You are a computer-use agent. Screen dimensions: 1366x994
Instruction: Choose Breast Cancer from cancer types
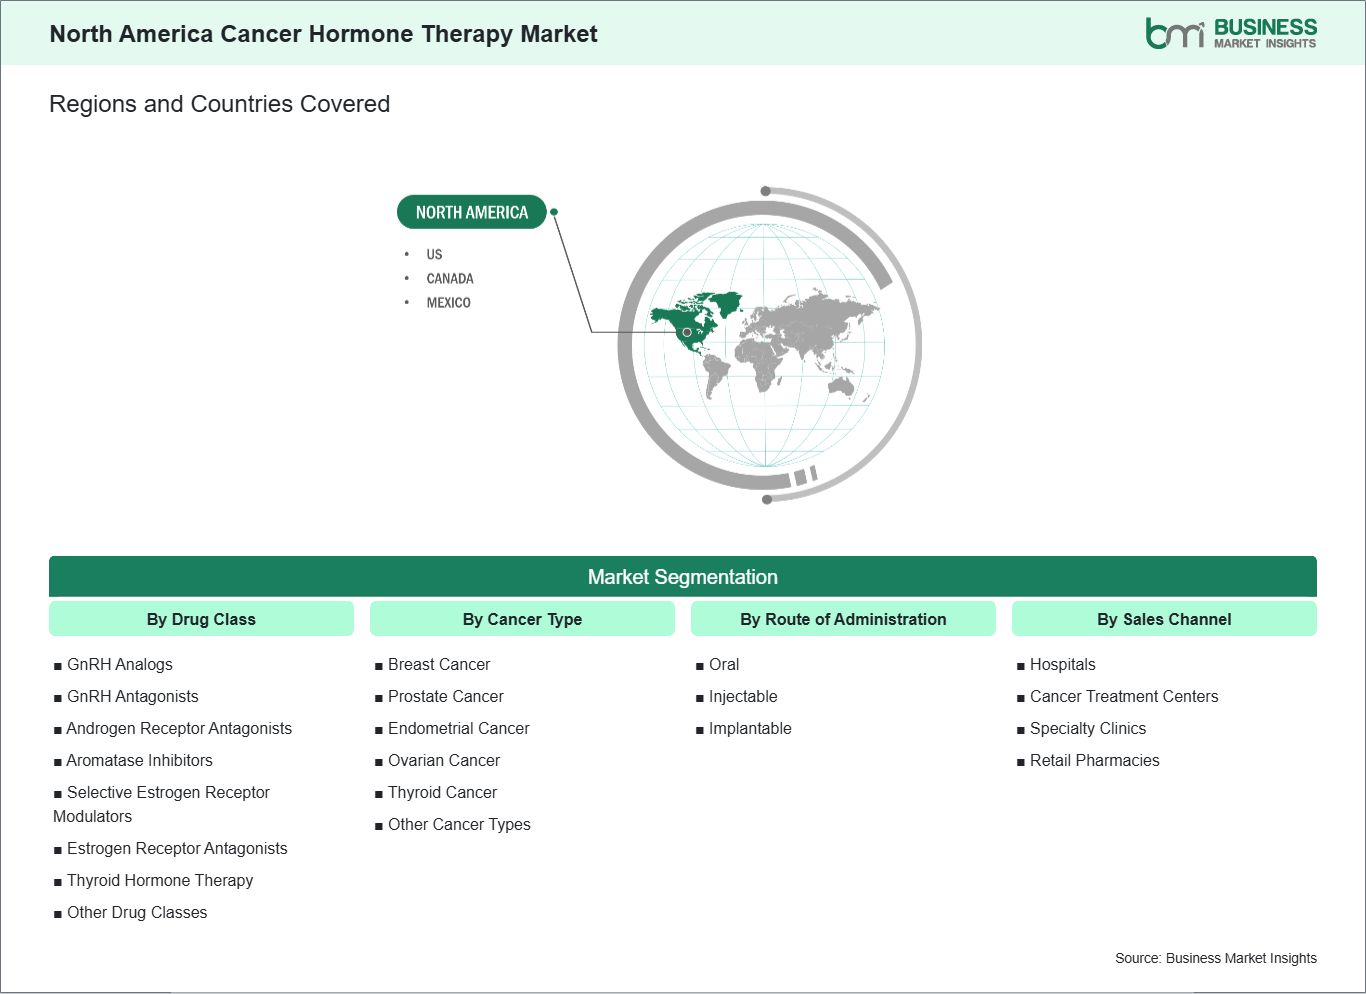439,664
